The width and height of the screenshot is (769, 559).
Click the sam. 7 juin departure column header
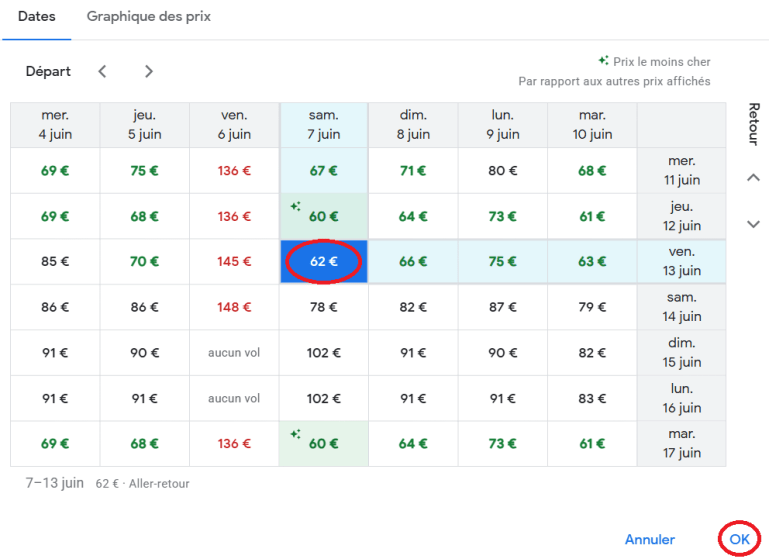pos(323,125)
